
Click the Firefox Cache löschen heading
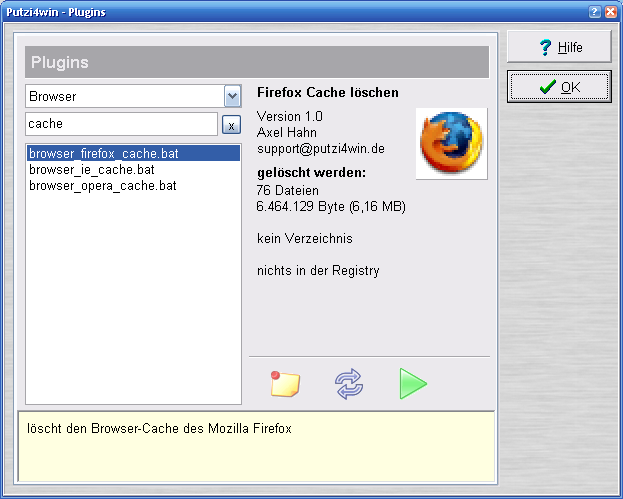pos(328,93)
